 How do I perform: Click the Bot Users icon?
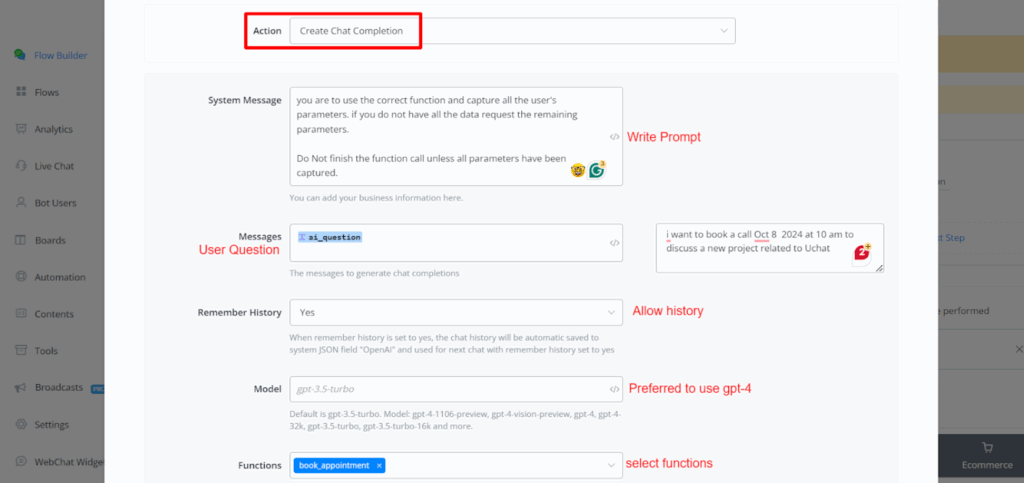click(20, 203)
